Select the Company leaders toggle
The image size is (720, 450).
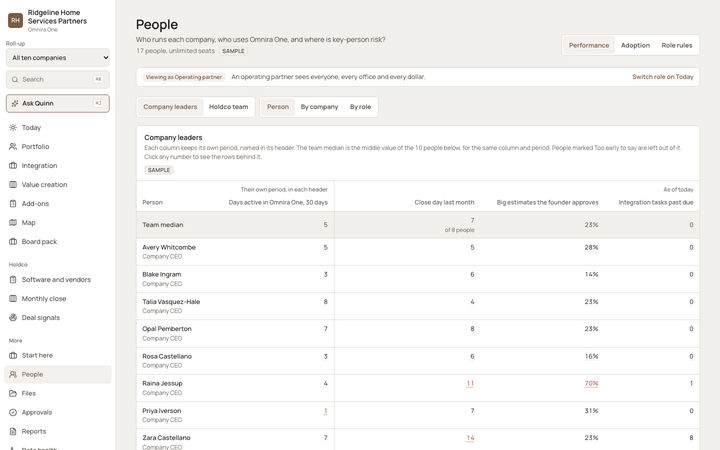(170, 107)
